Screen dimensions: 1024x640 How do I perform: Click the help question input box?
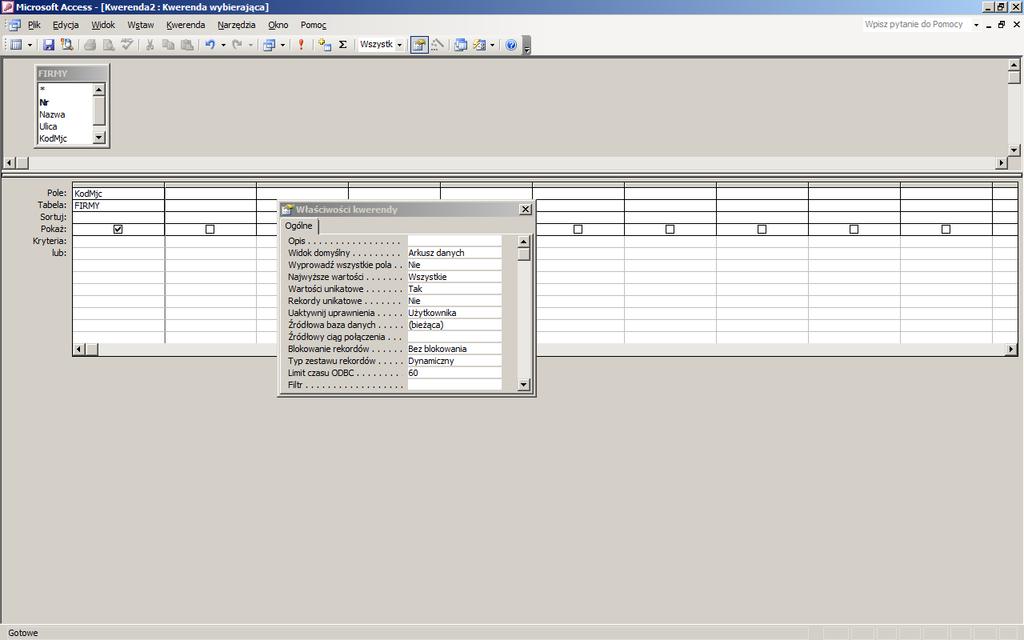click(x=916, y=24)
